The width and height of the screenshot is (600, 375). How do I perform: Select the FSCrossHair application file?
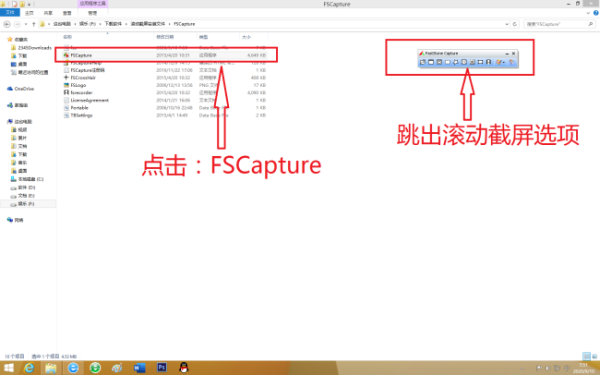[165, 78]
